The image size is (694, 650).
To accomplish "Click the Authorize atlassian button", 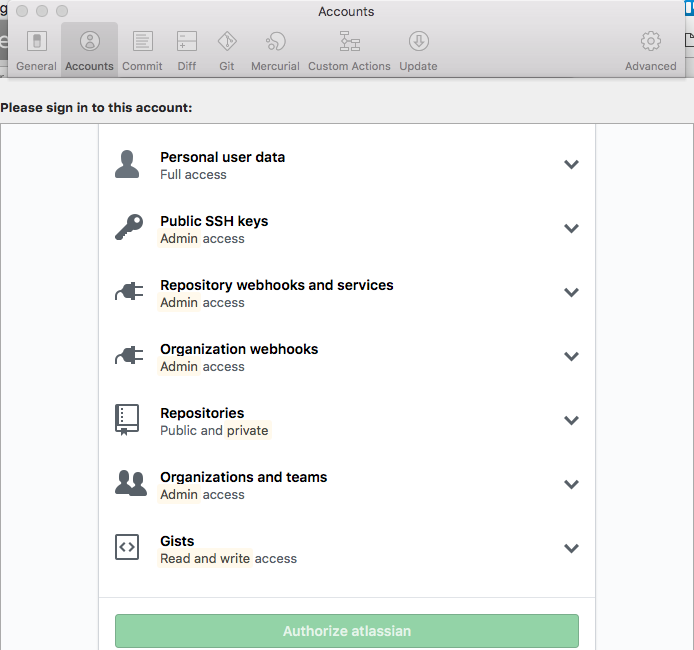I will point(347,631).
